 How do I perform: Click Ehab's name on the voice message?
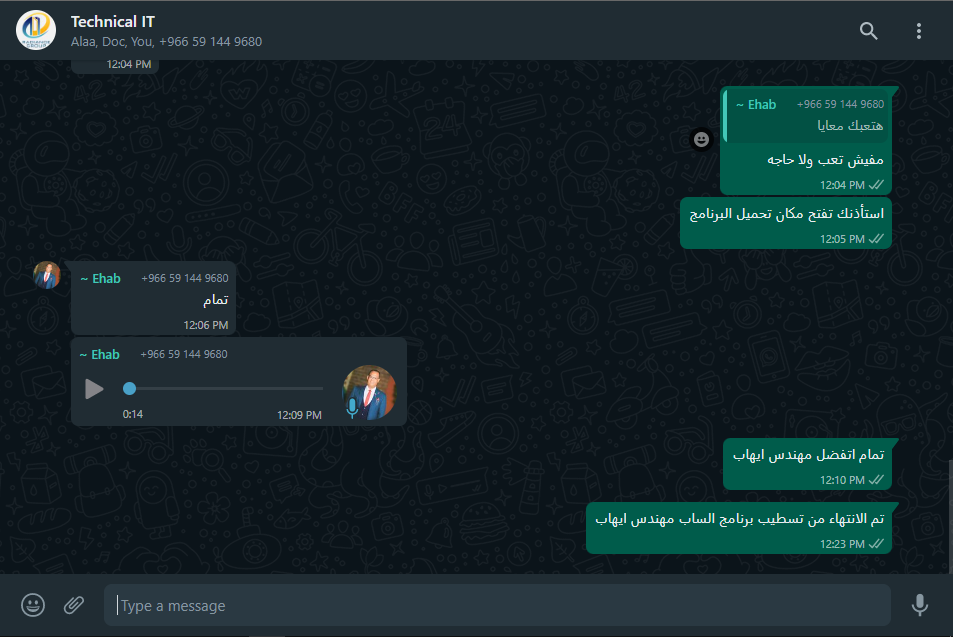[x=100, y=354]
